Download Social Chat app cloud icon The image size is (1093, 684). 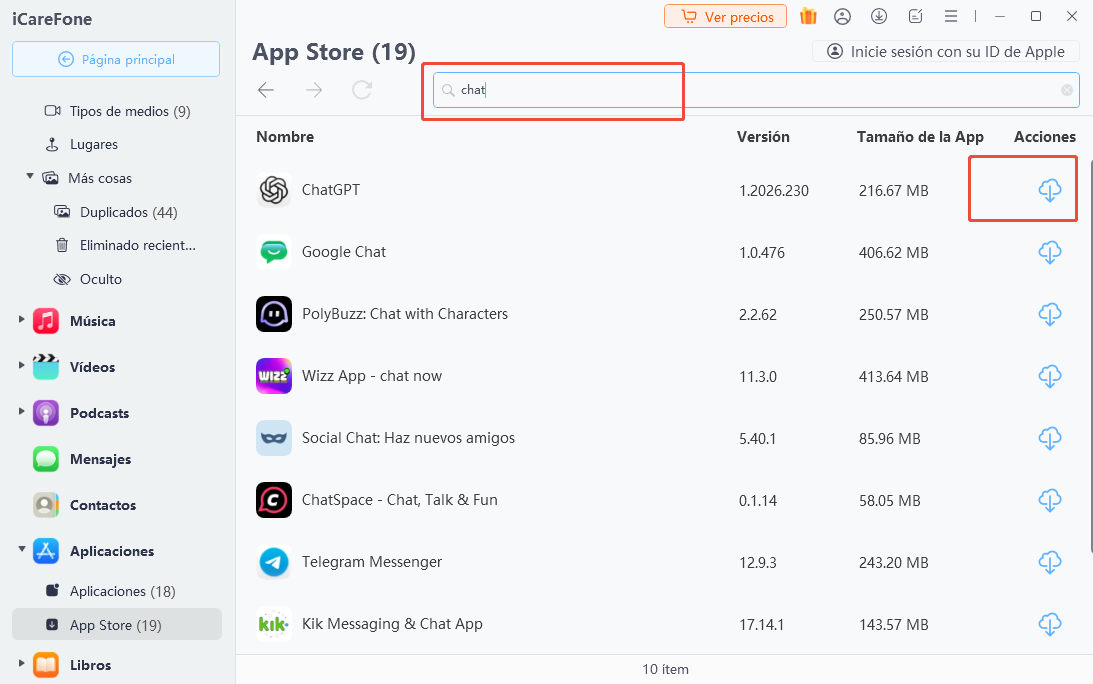click(1050, 438)
